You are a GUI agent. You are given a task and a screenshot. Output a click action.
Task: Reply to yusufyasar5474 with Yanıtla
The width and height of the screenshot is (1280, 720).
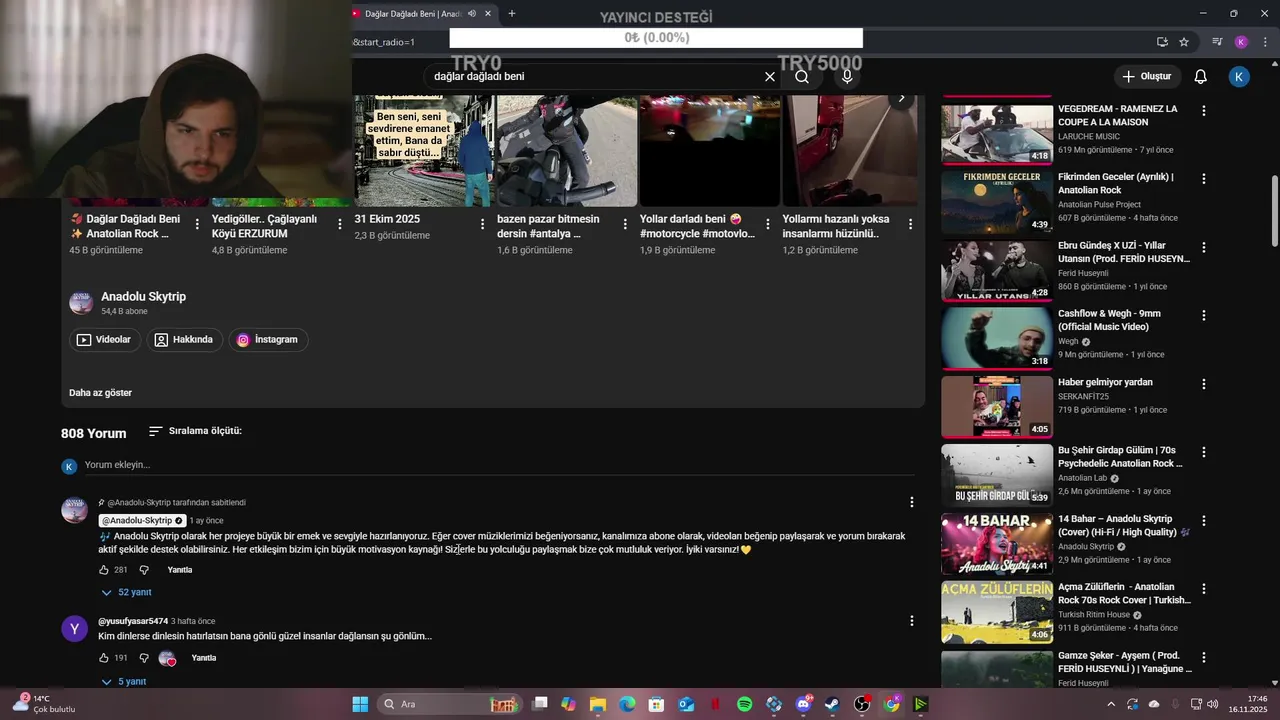click(x=204, y=658)
